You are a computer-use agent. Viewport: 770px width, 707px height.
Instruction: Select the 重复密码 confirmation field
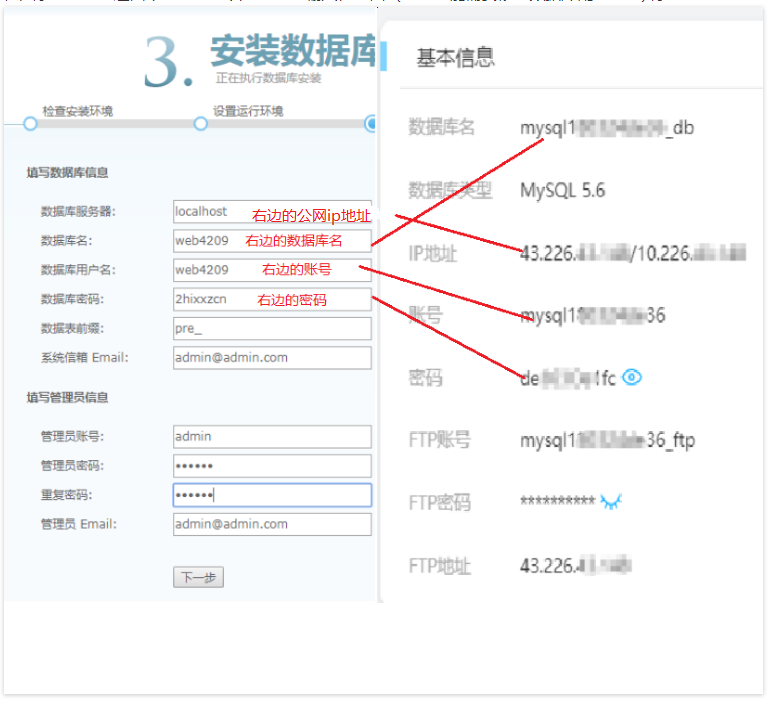coord(271,495)
